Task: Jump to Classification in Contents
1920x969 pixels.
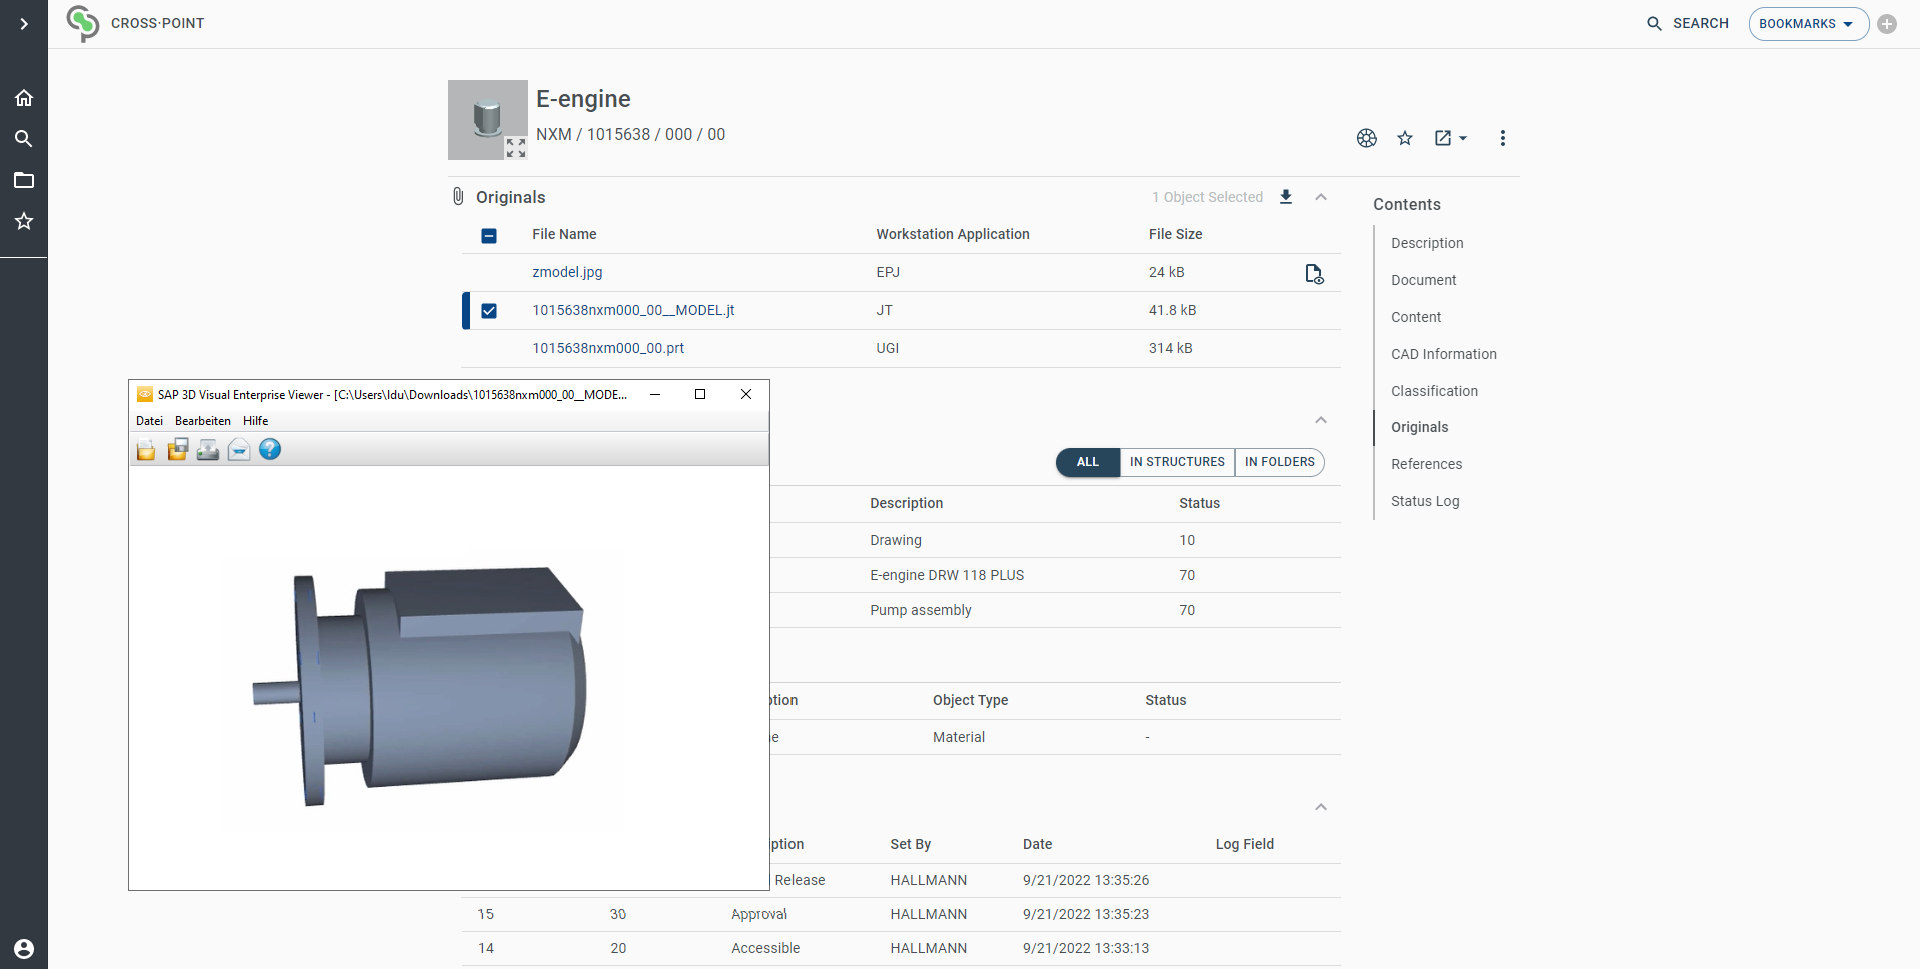Action: tap(1434, 391)
